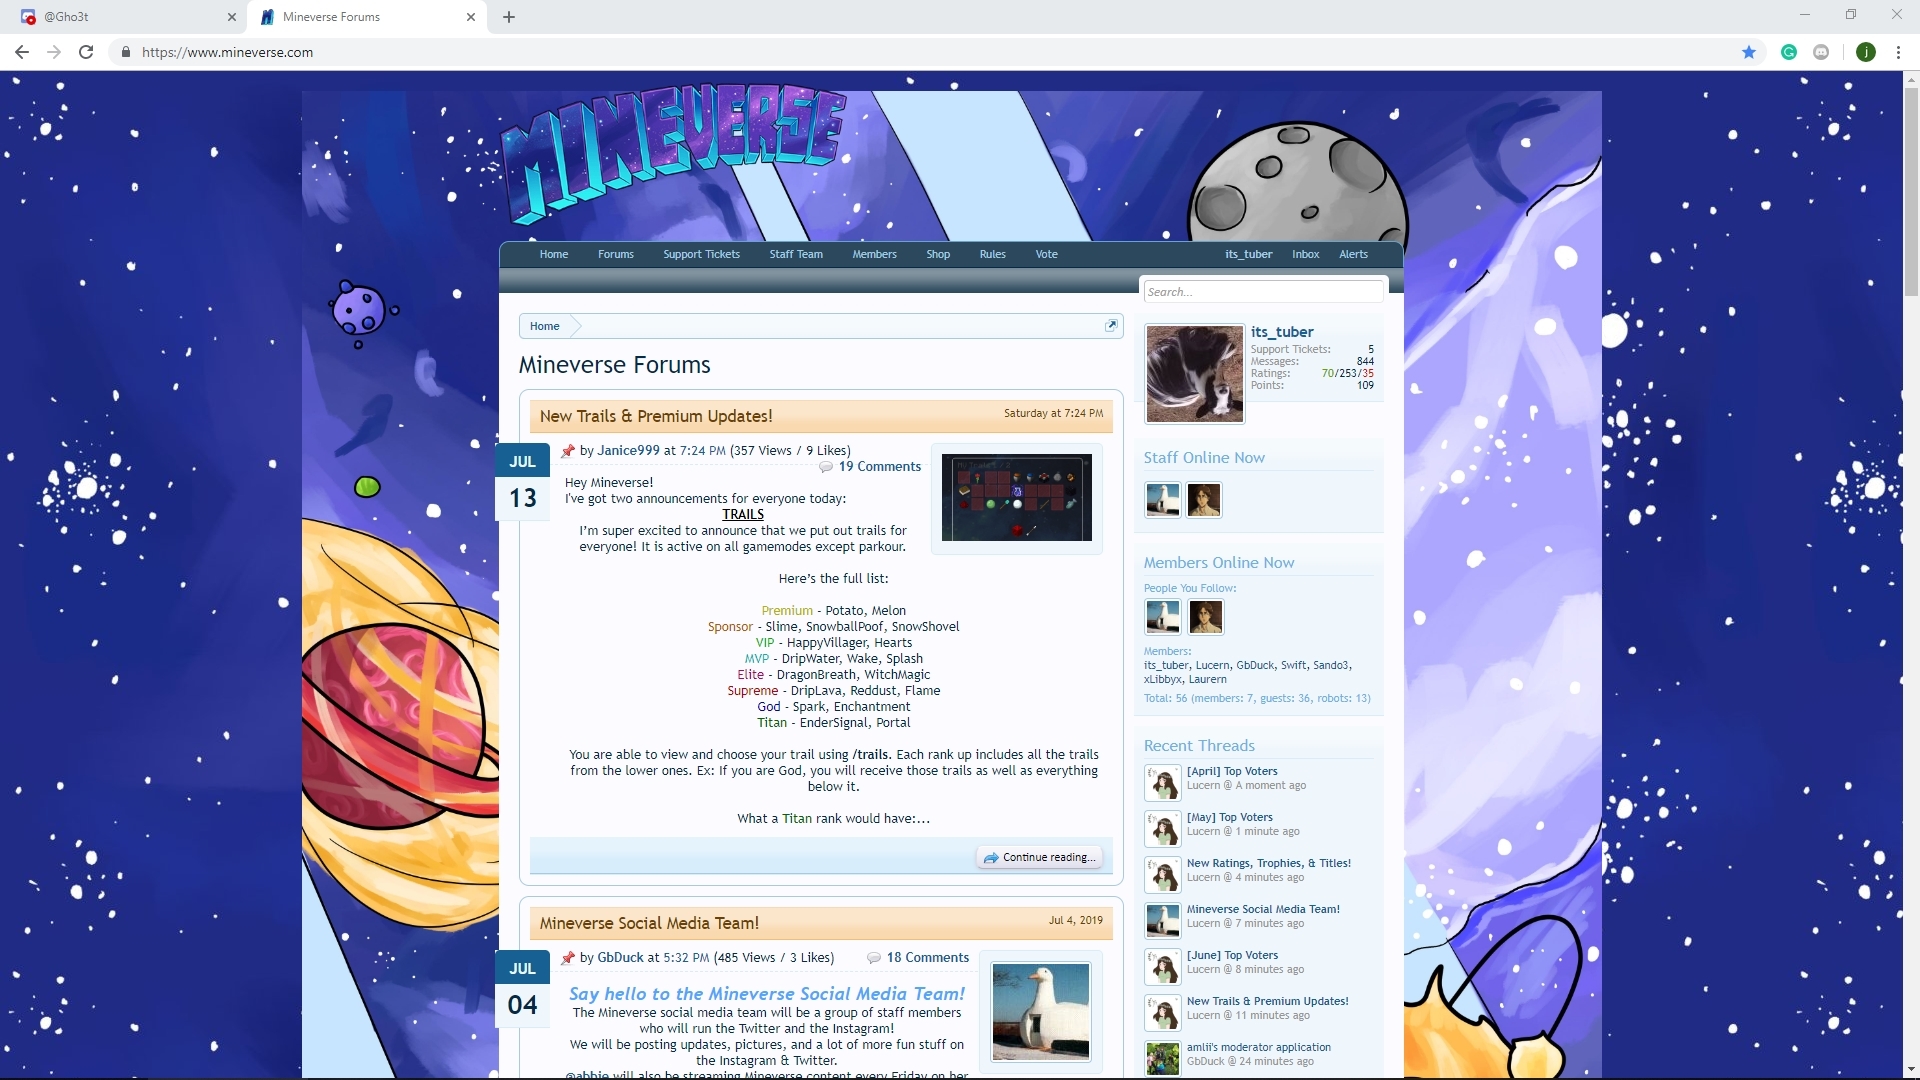Open the Rules nav item
The image size is (1920, 1080).
[x=992, y=254]
